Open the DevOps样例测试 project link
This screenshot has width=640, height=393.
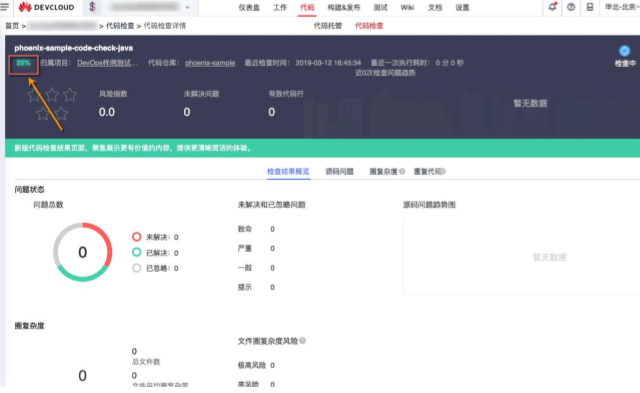pyautogui.click(x=107, y=63)
